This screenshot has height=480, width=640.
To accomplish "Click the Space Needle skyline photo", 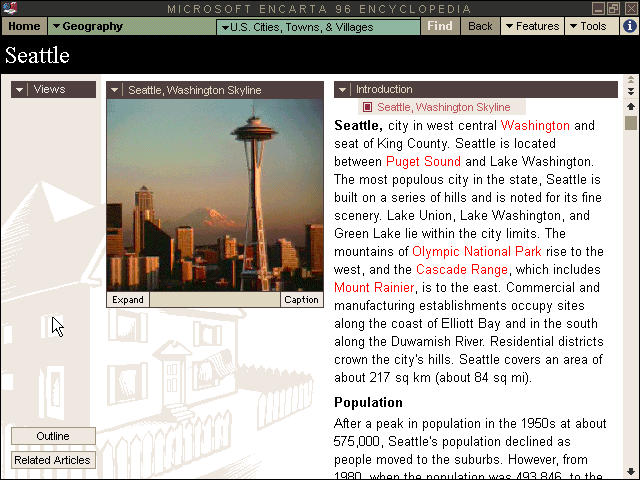I will 215,195.
